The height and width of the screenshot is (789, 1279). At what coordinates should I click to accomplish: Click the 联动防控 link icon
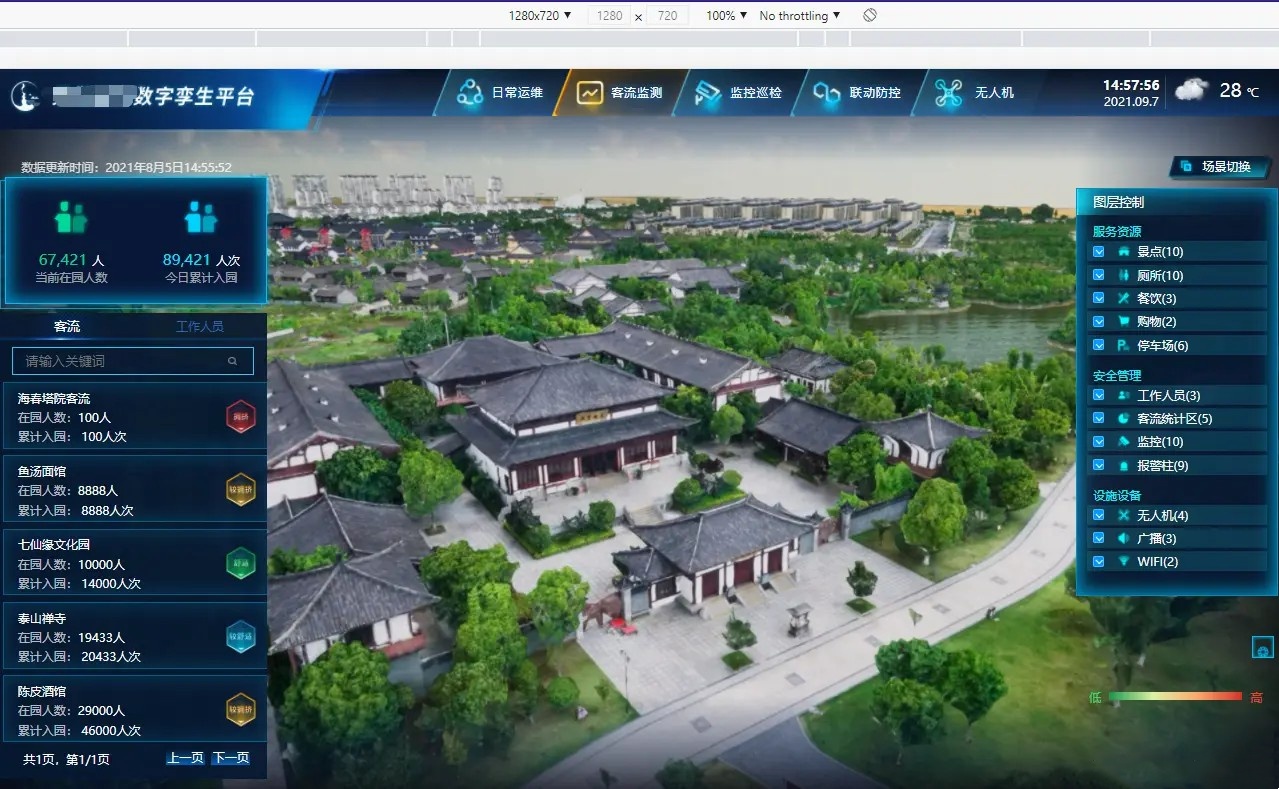827,93
